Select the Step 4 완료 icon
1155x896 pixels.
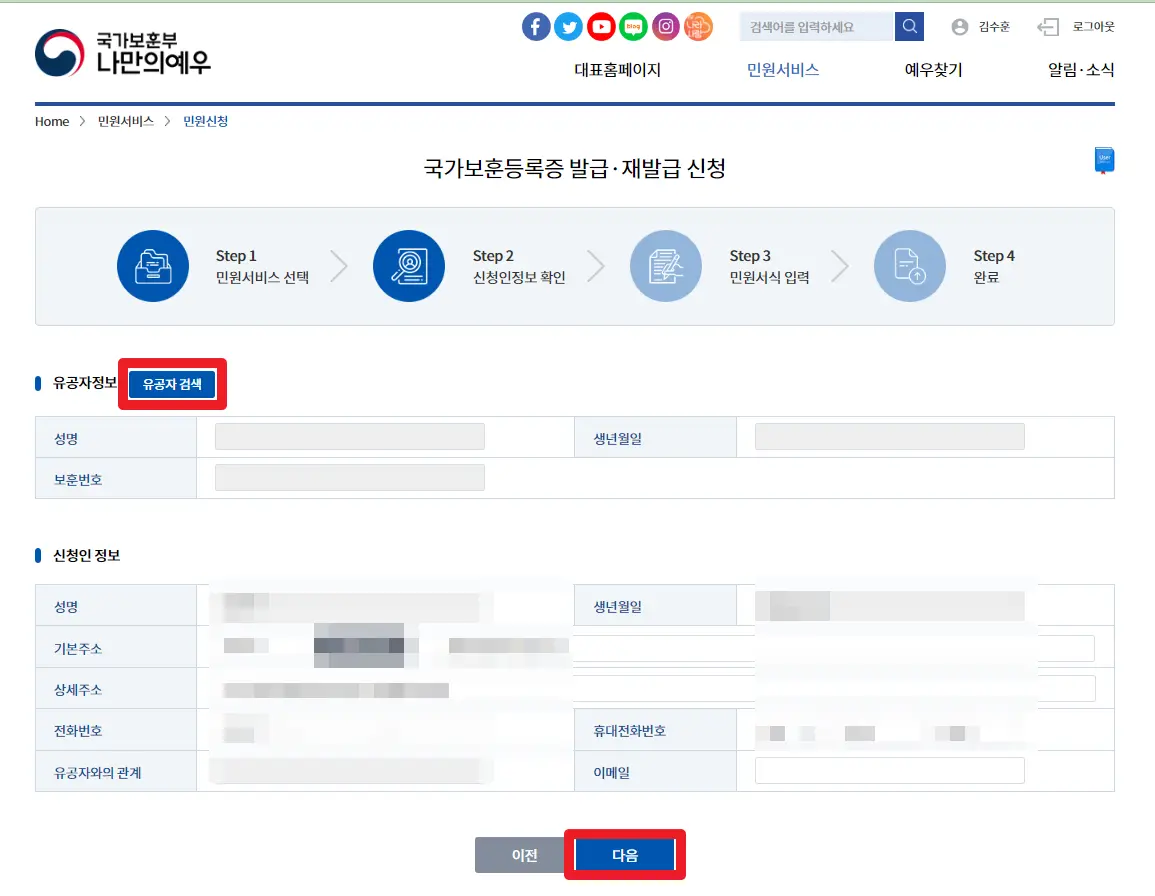(x=910, y=266)
